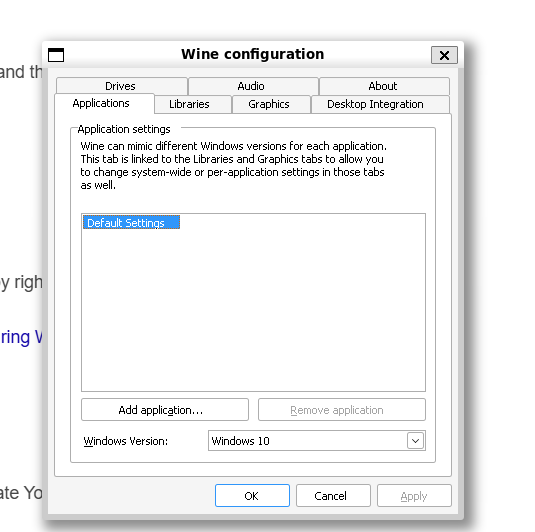
Task: Go to the Desktop Integration tab
Action: tap(380, 104)
